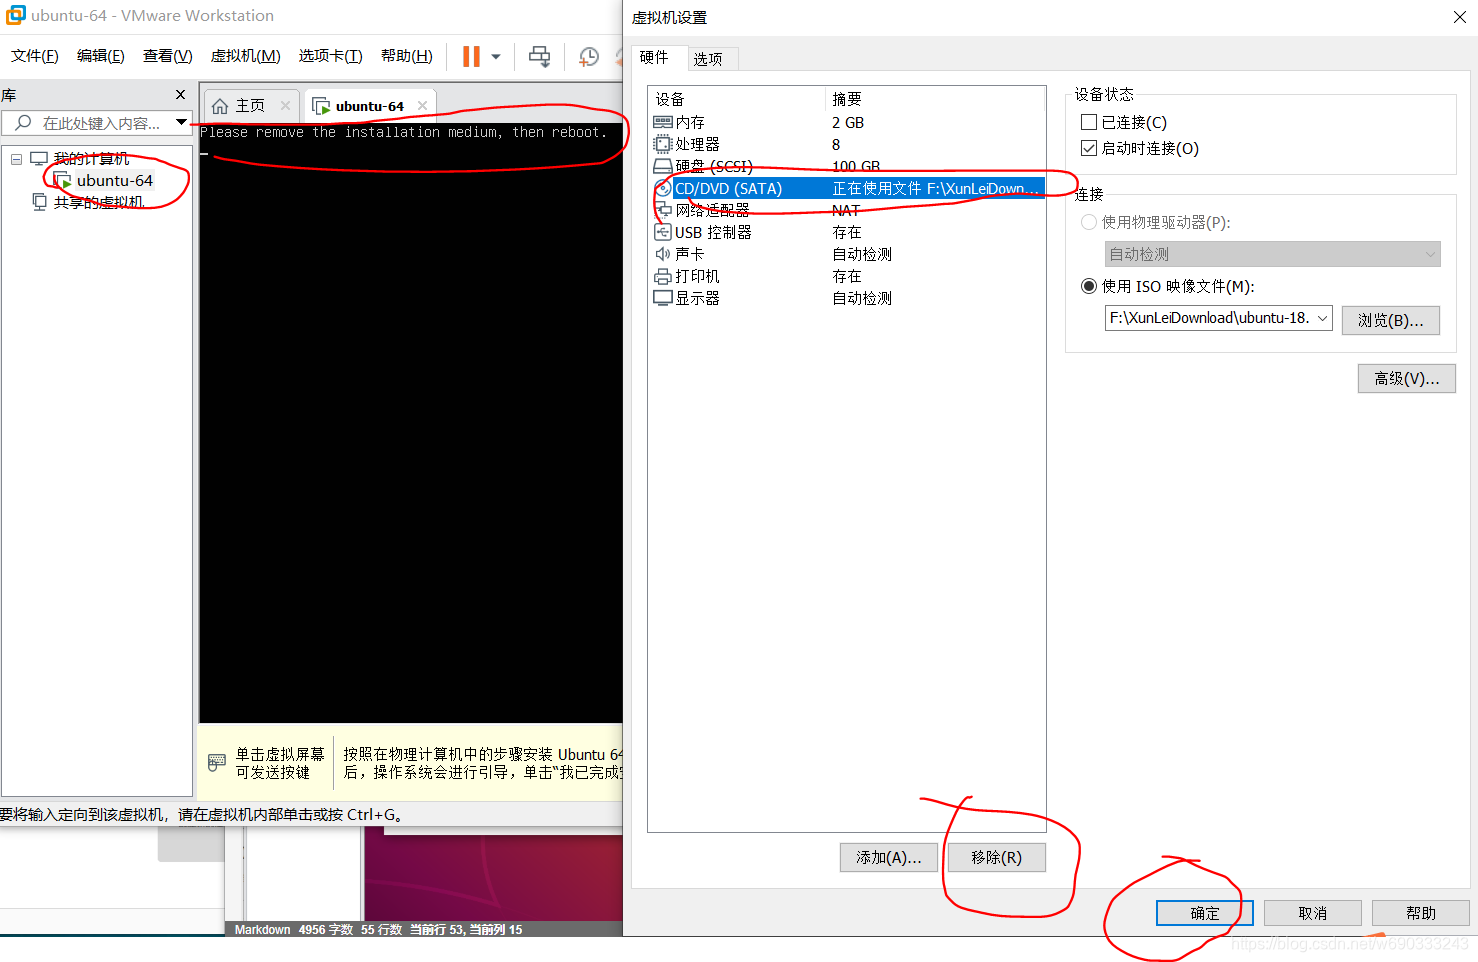
Task: Open the Edit menu
Action: pyautogui.click(x=101, y=56)
